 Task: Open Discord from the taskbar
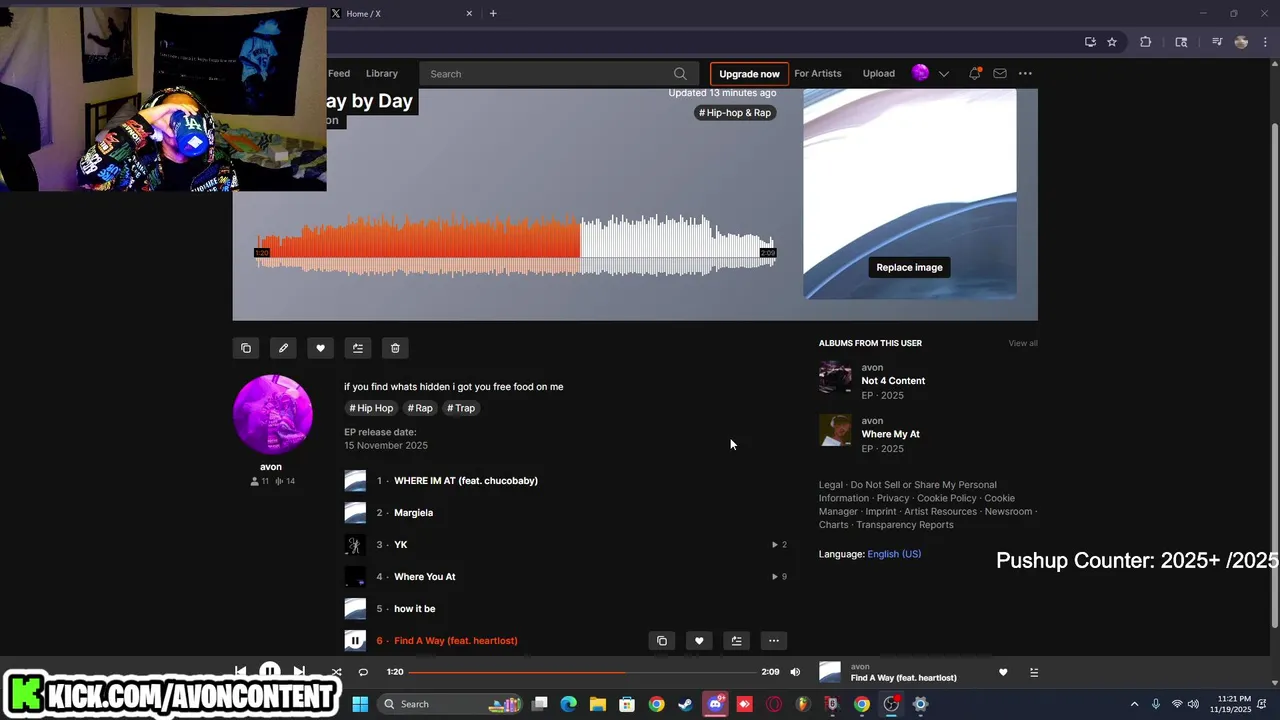pos(715,704)
